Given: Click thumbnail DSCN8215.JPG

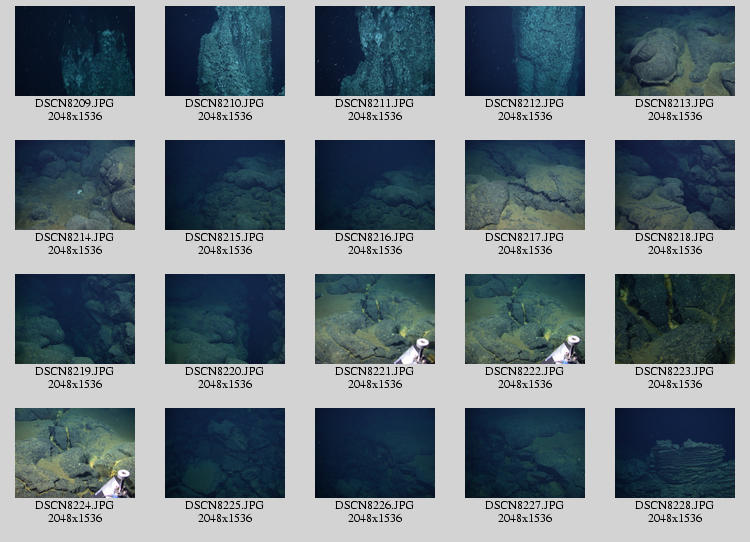Looking at the screenshot, I should [225, 185].
